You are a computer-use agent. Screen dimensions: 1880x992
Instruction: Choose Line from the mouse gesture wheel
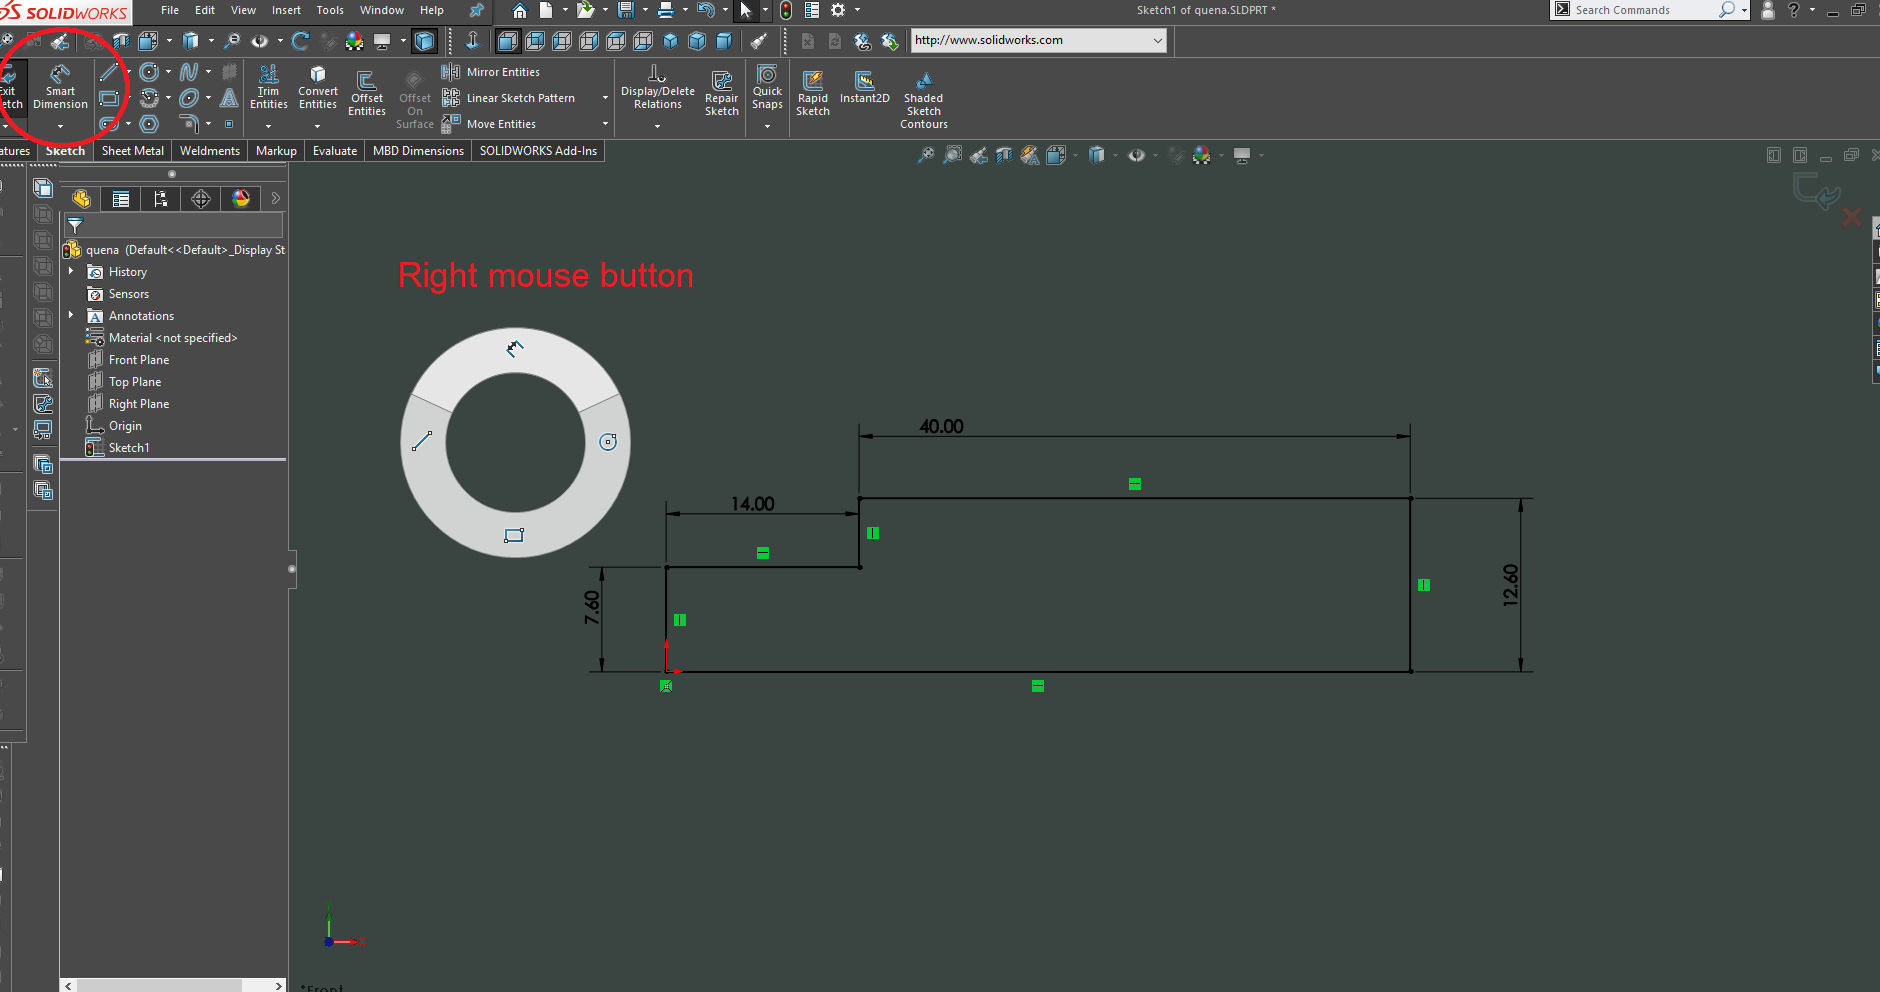click(x=422, y=441)
